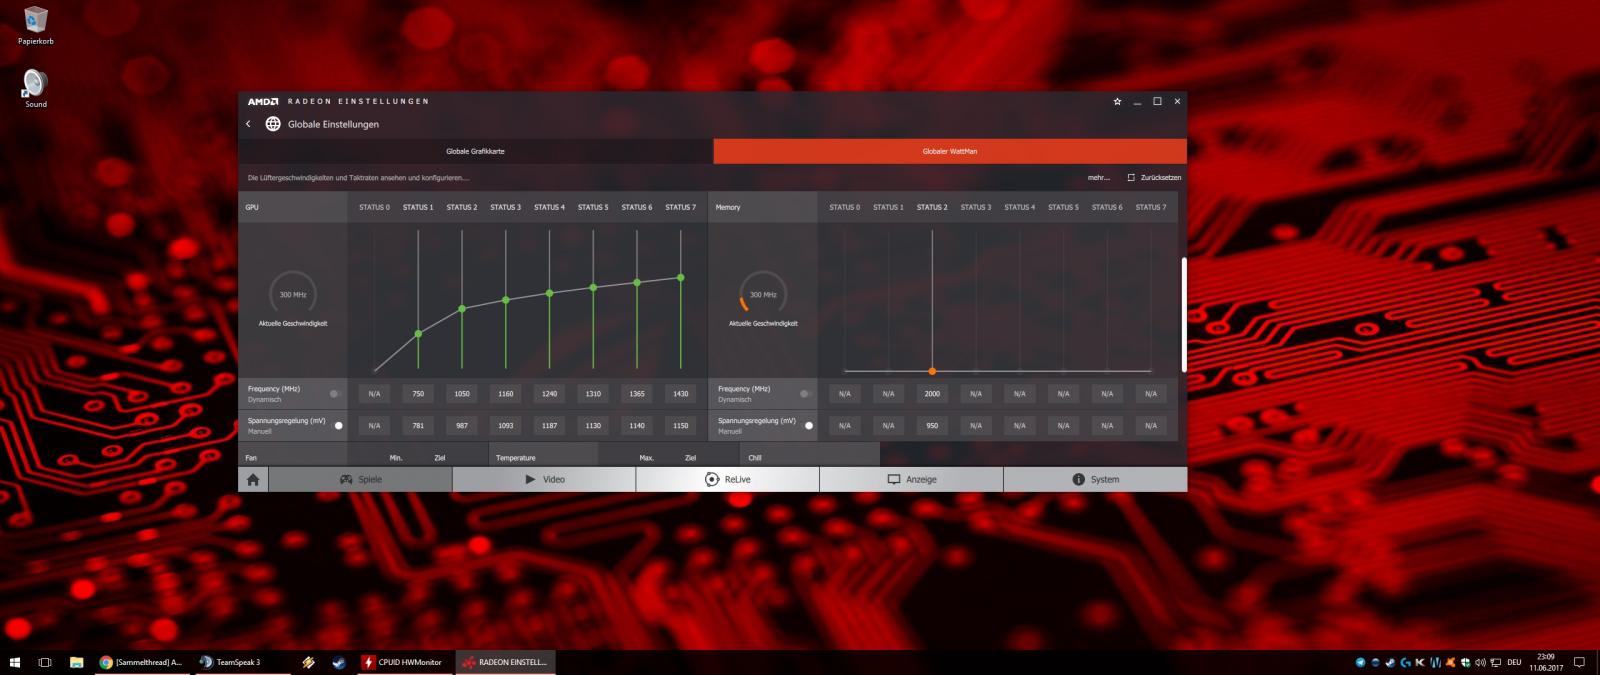Click GPU voltage field showing 1093

(506, 425)
